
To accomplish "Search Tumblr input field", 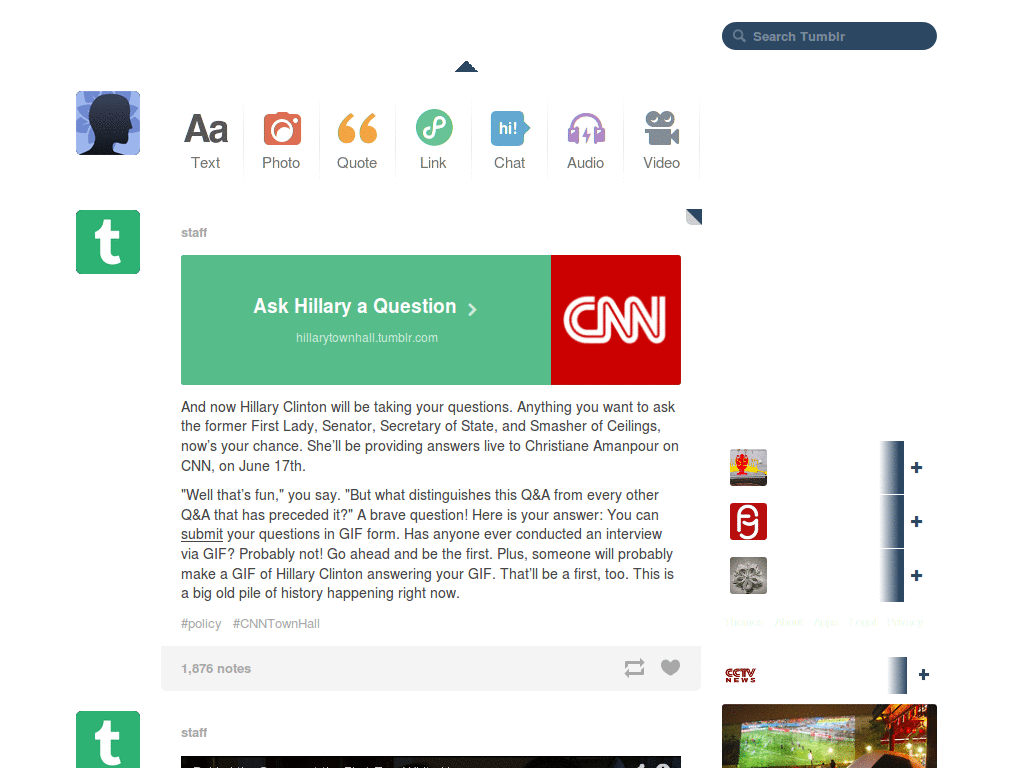I will pos(829,36).
